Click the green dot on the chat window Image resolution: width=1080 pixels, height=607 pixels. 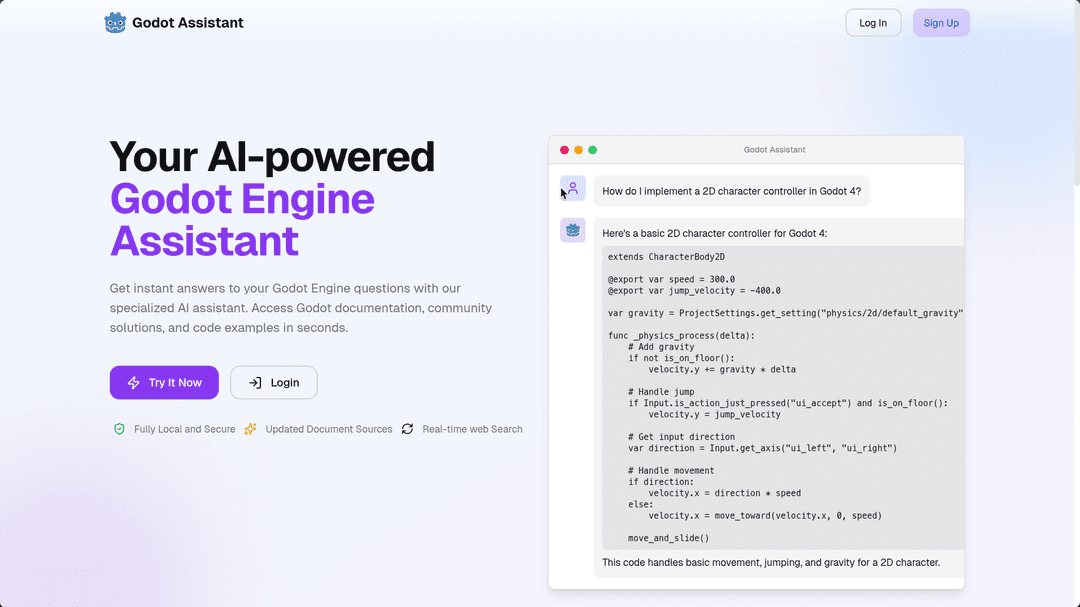tap(592, 150)
